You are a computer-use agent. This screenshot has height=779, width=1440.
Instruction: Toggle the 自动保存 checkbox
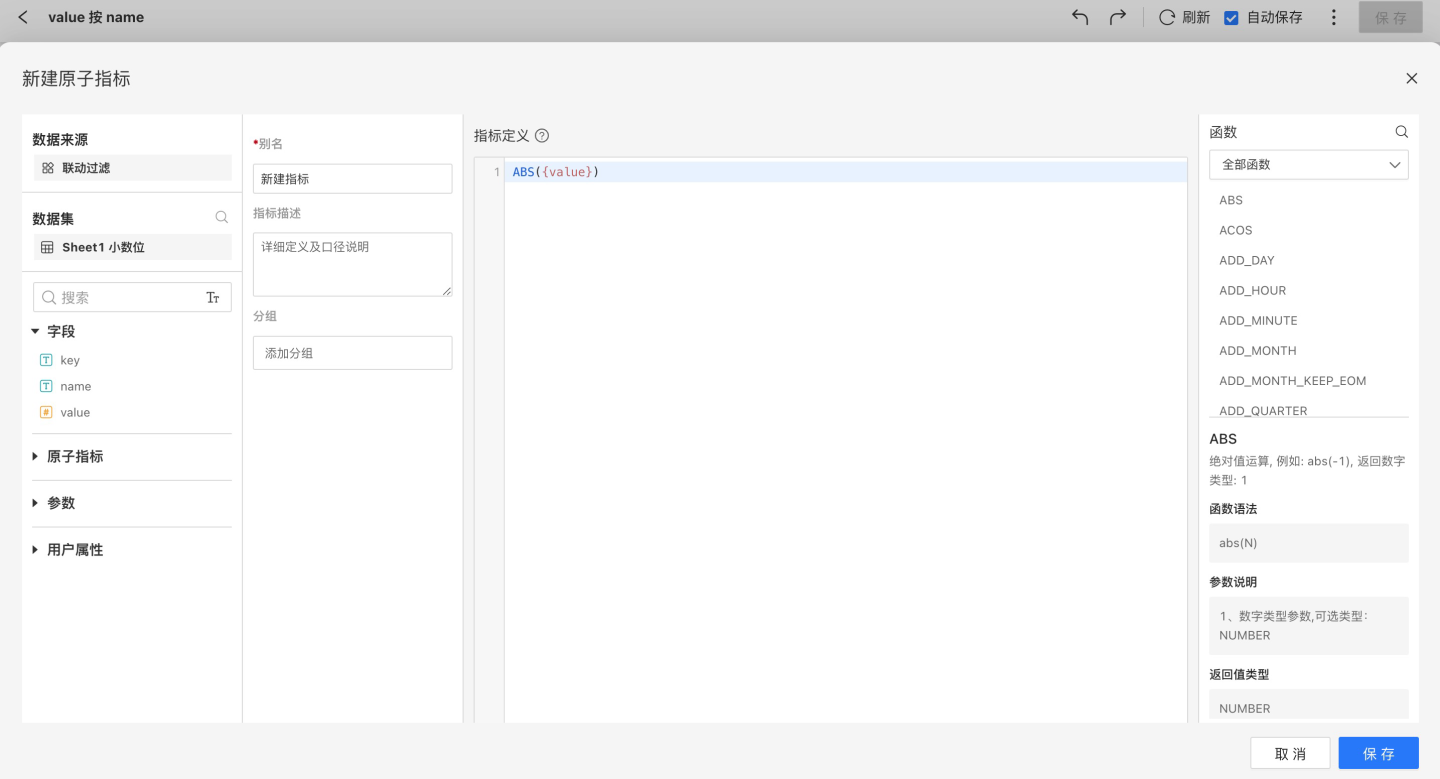tap(1231, 17)
